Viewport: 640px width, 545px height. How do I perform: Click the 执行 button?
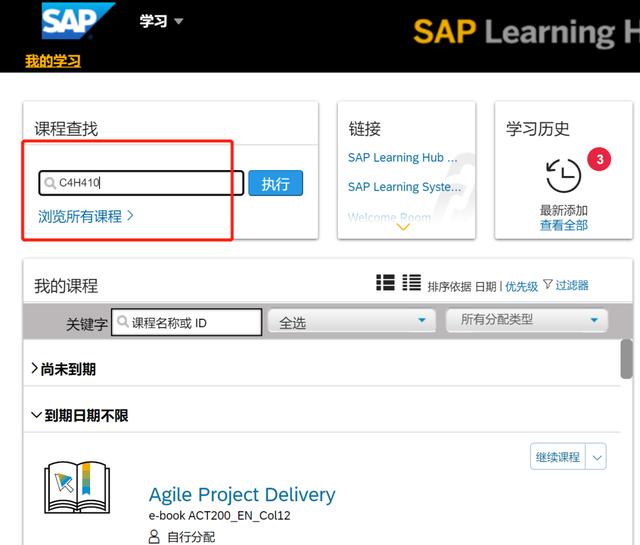(276, 183)
